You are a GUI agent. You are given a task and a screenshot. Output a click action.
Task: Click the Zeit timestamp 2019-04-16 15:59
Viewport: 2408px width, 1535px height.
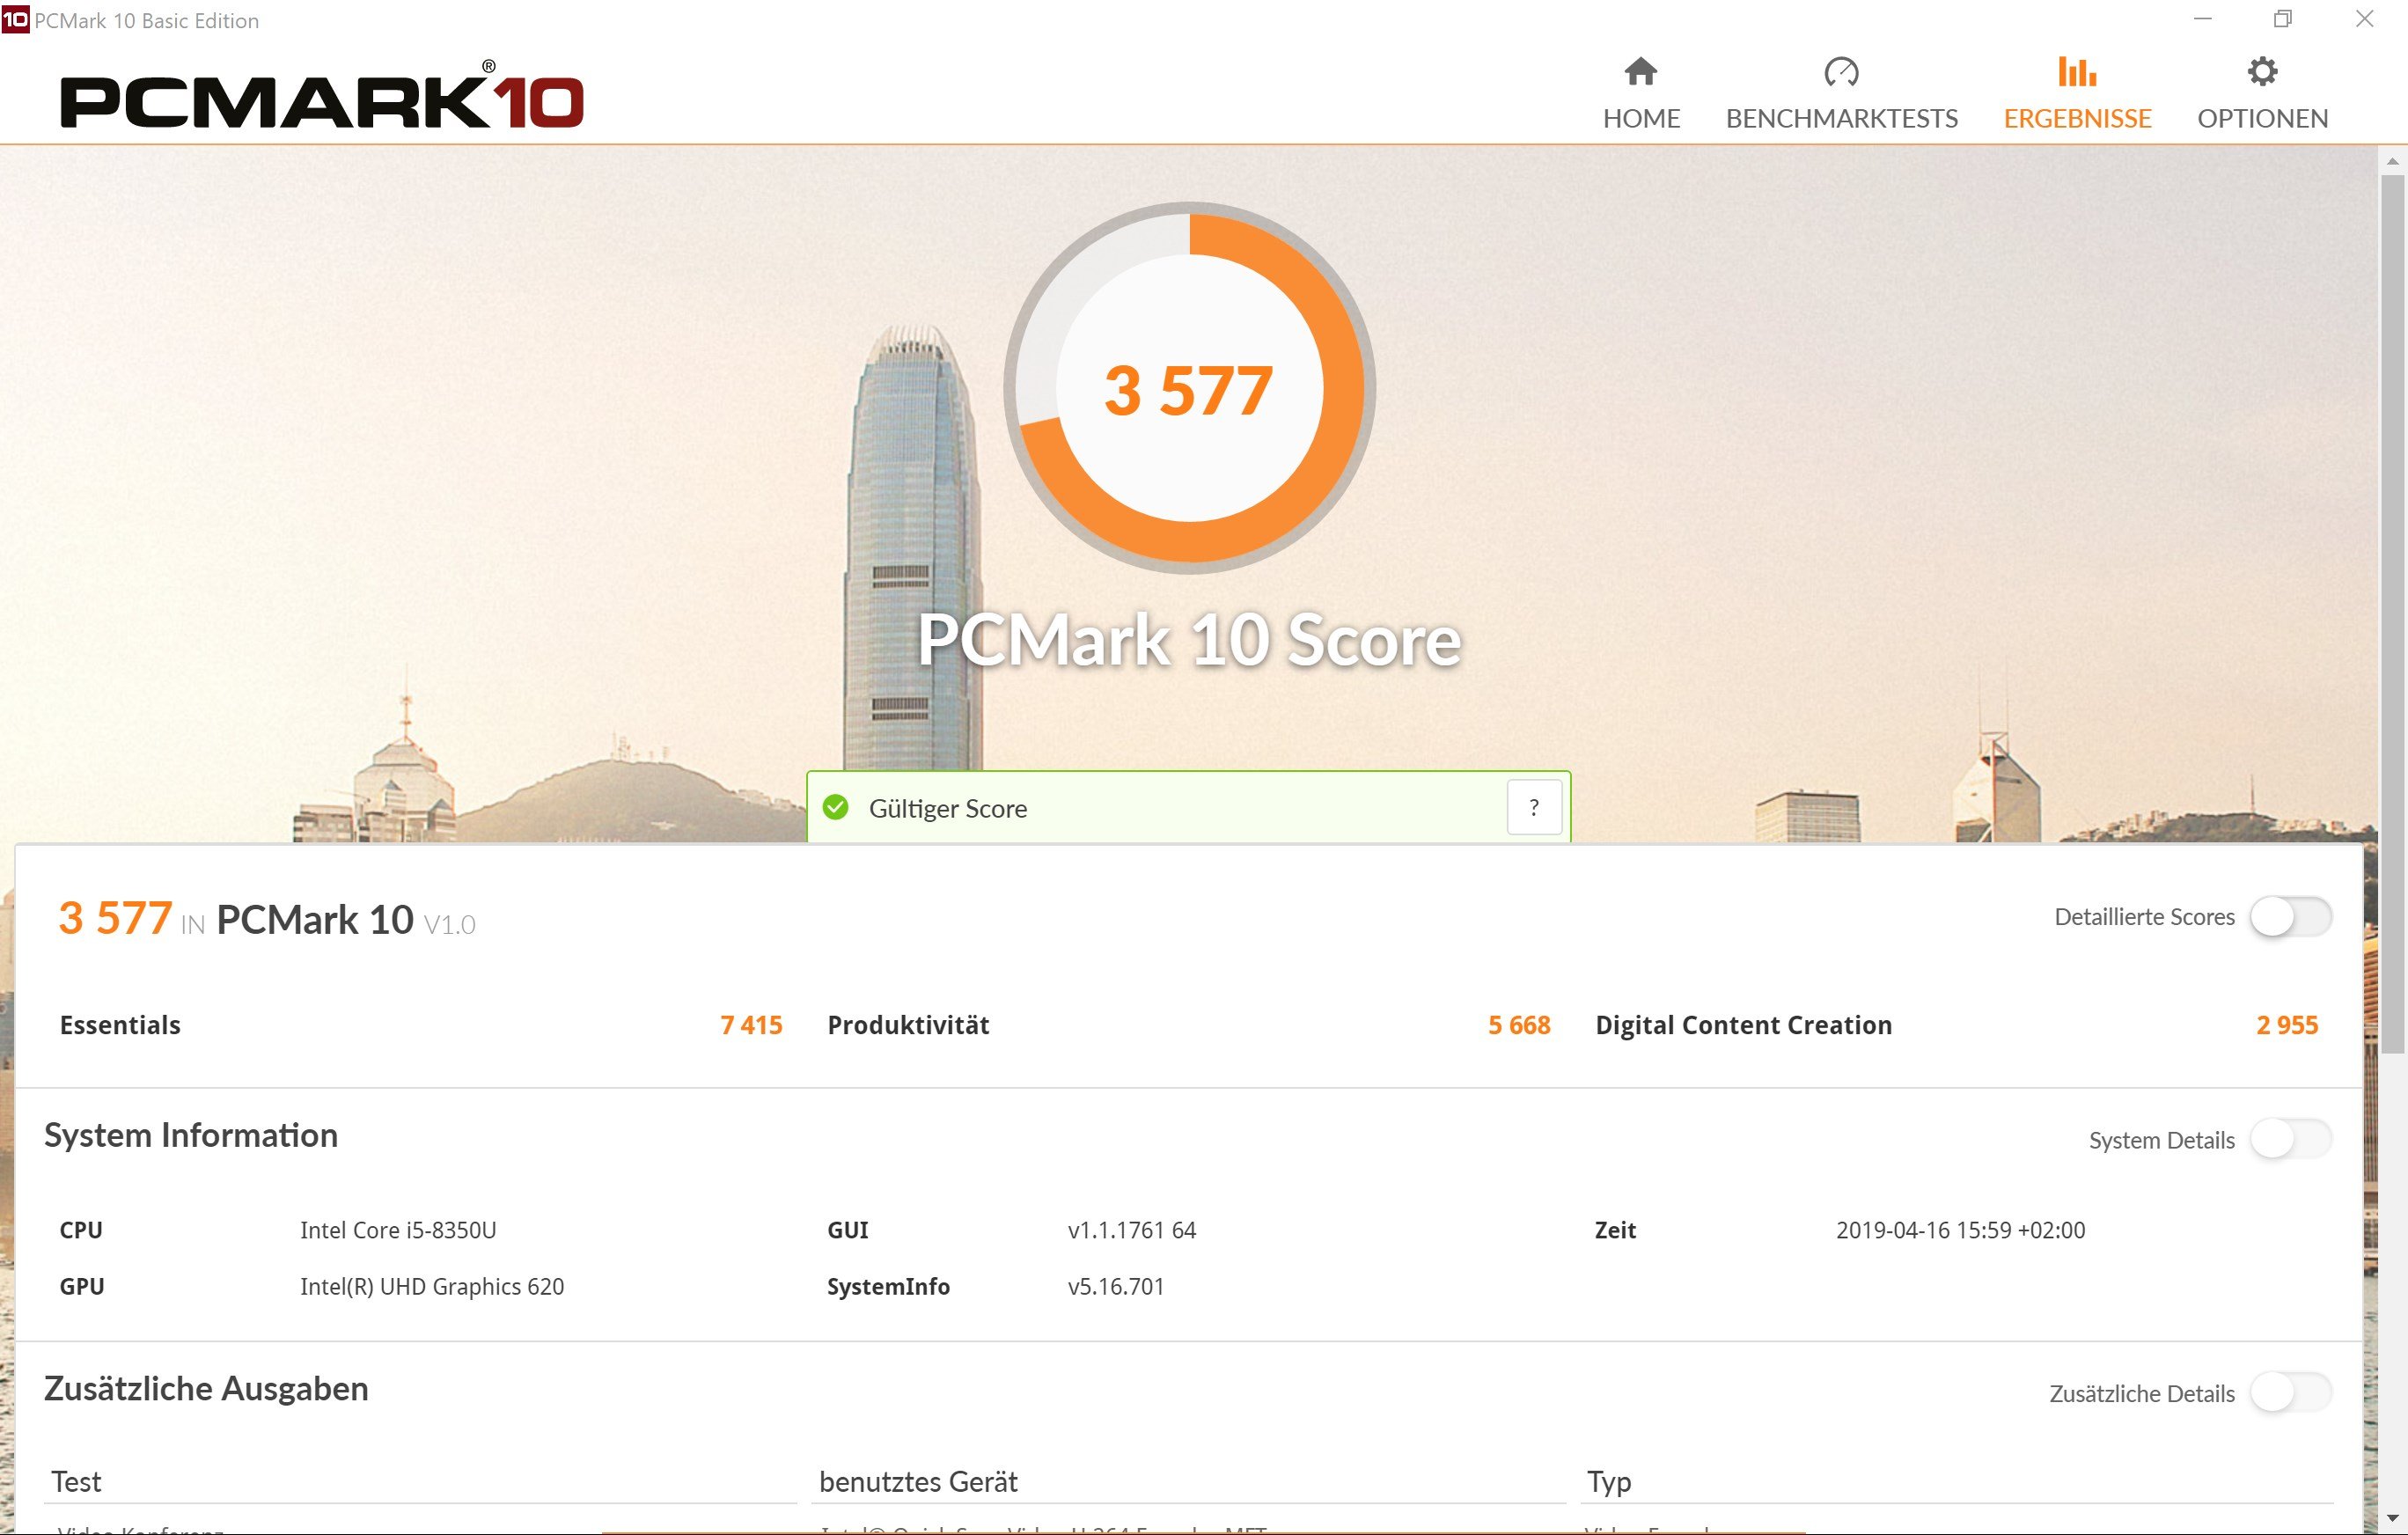[1960, 1229]
